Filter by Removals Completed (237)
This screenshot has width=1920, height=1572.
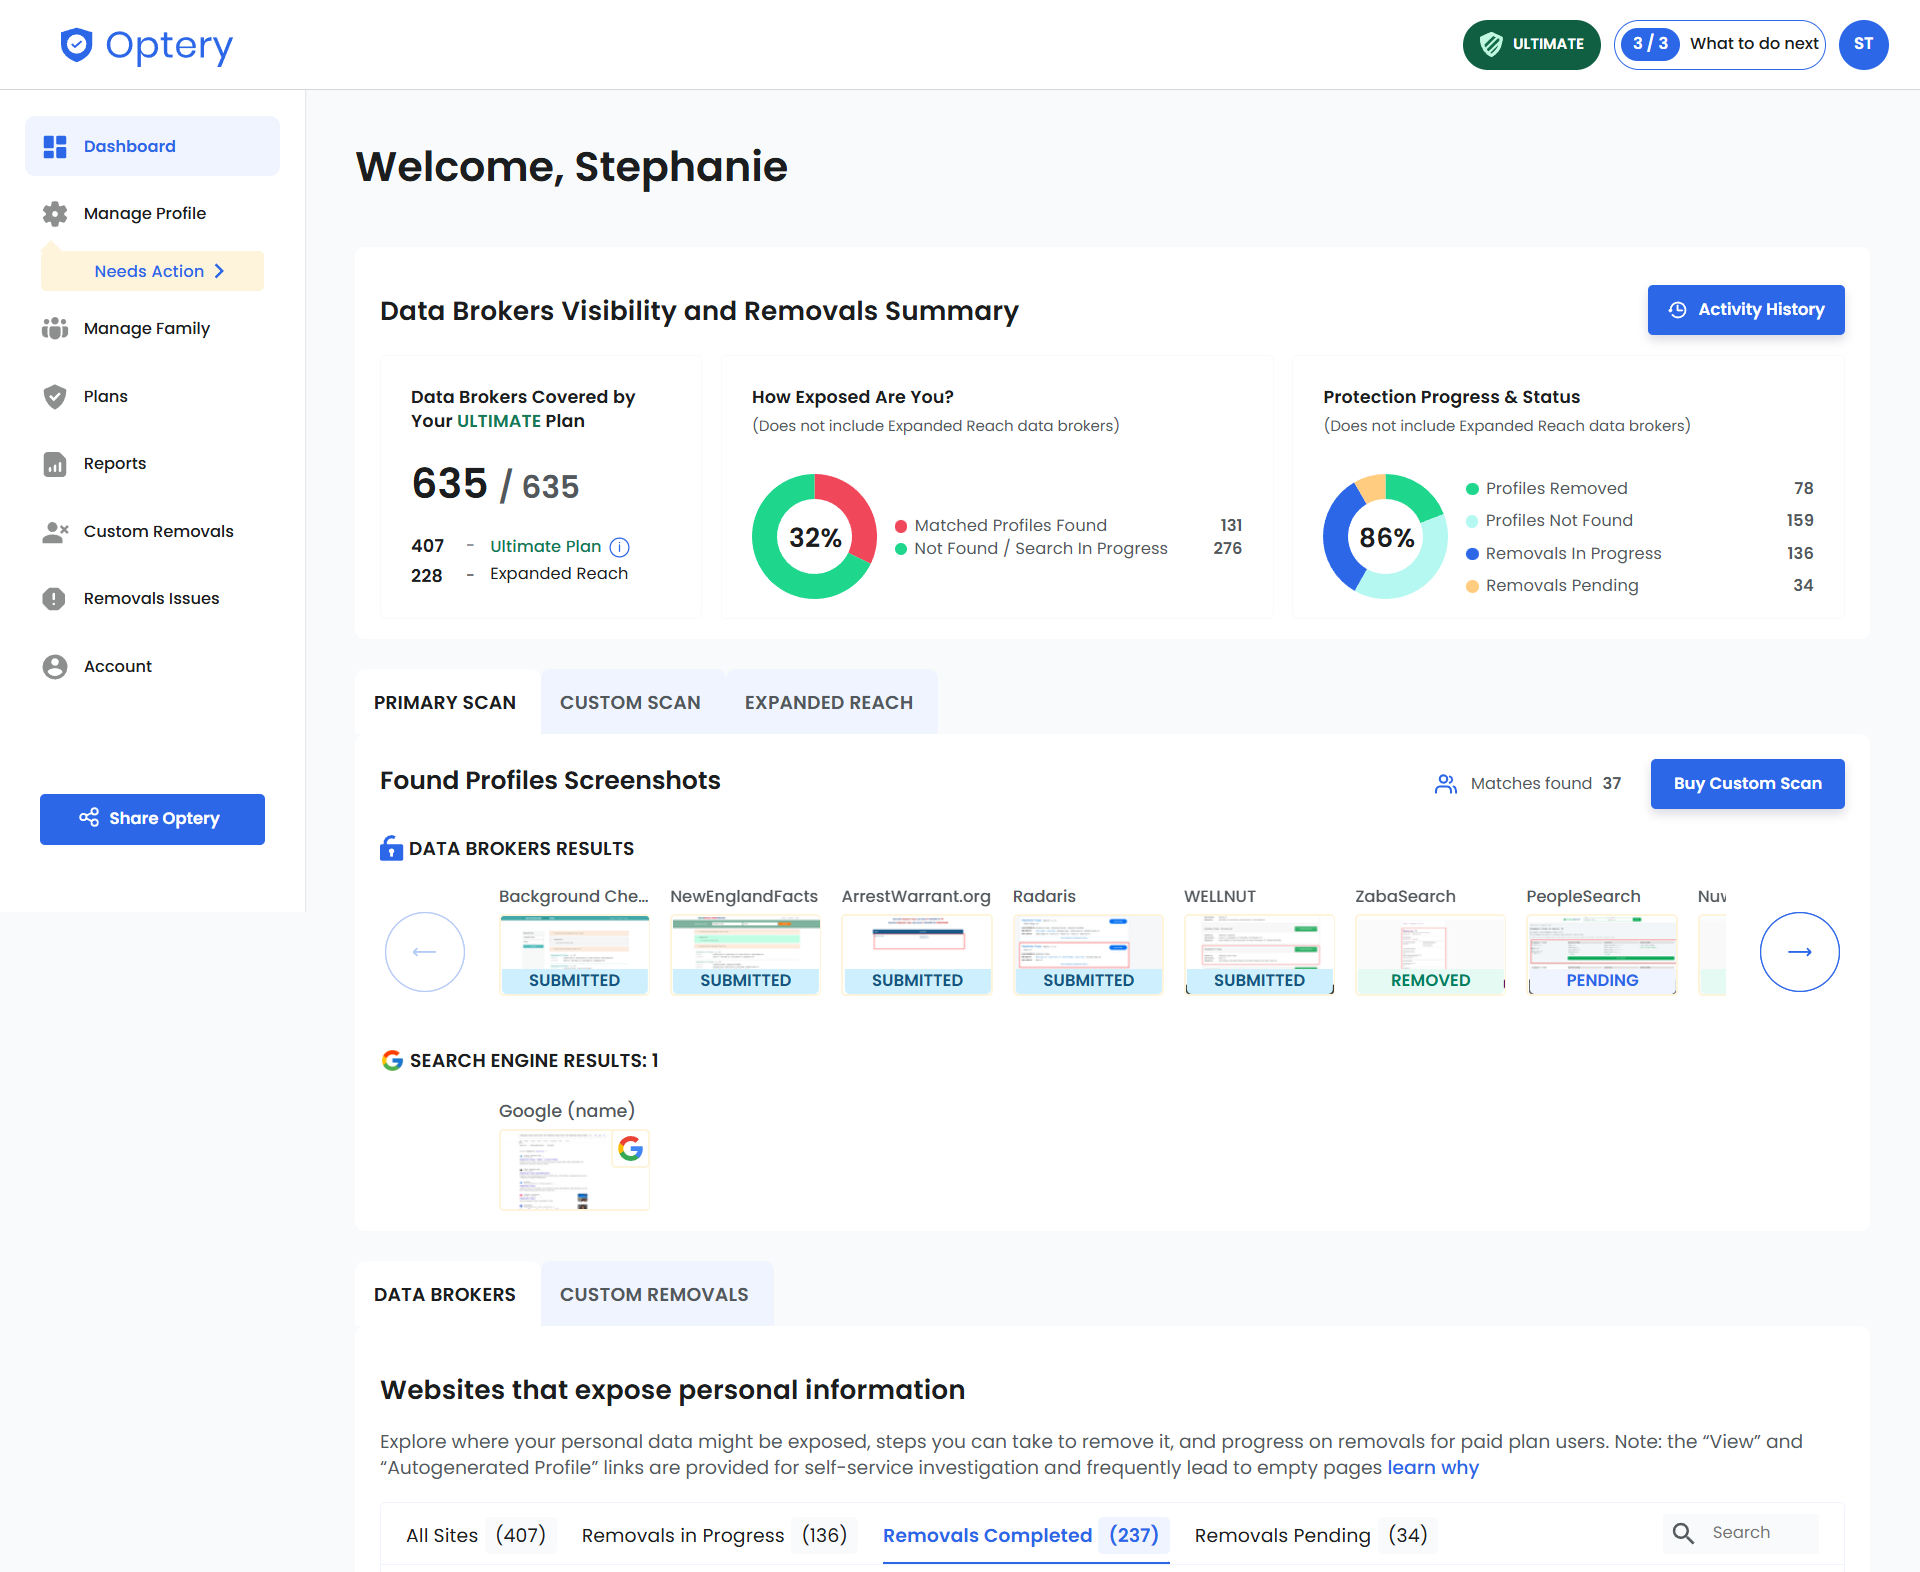[1026, 1535]
